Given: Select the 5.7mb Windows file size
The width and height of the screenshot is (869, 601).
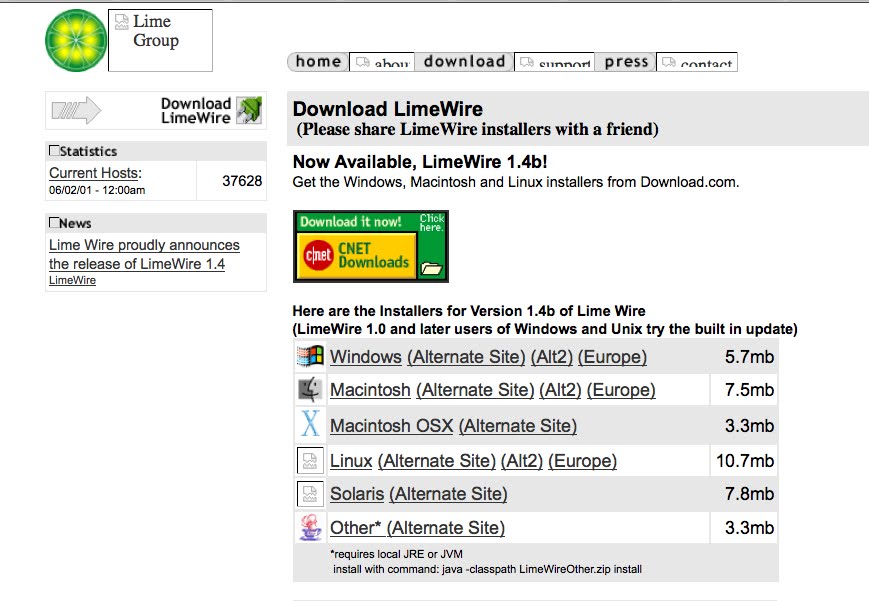Looking at the screenshot, I should tap(749, 356).
